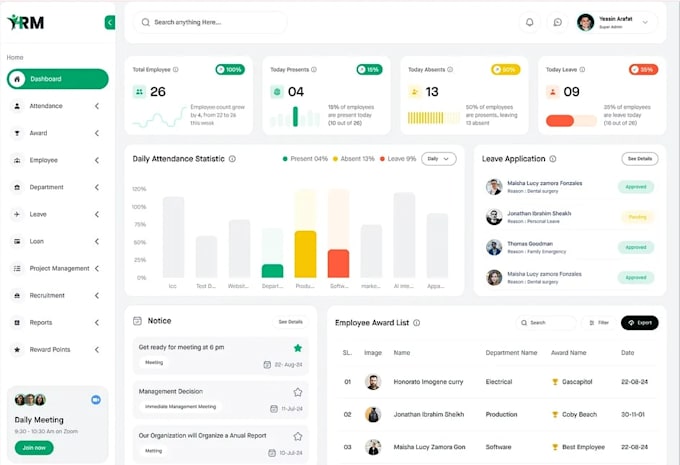Star the Management Decision notice
Image resolution: width=680 pixels, height=465 pixels.
[298, 392]
